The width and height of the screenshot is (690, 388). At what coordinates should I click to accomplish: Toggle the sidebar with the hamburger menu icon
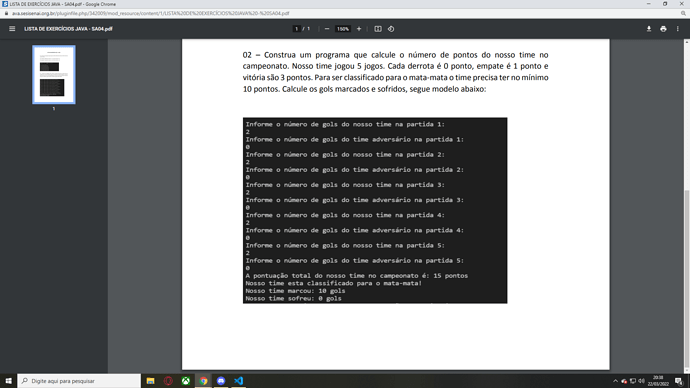click(12, 29)
